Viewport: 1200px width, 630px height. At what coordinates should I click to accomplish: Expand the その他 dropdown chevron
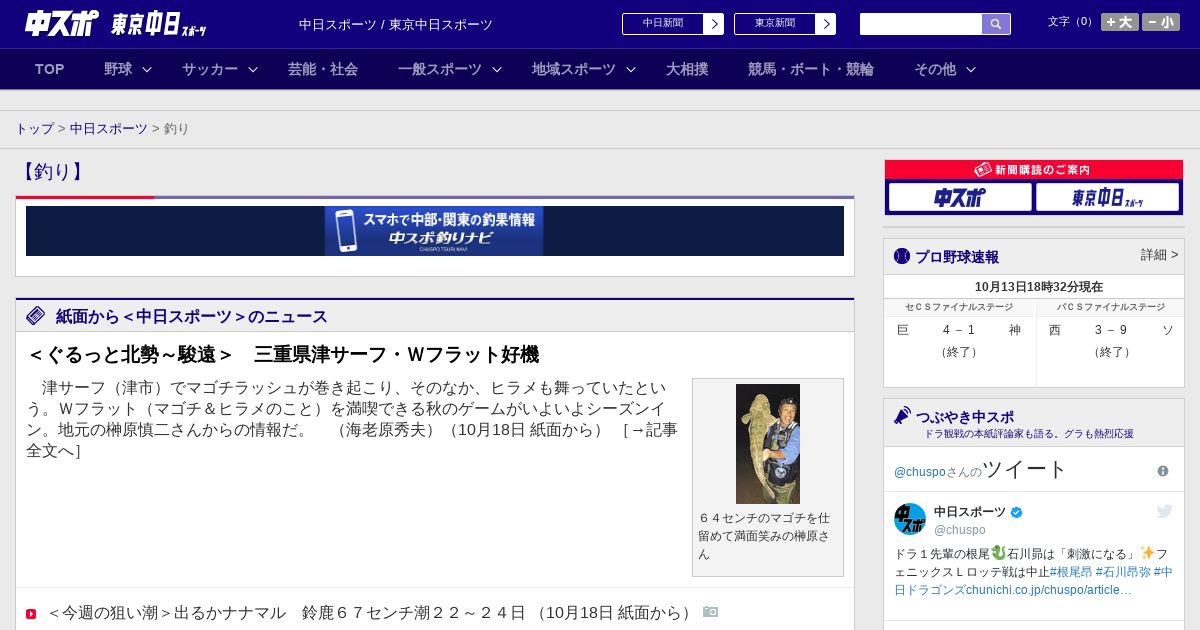971,69
